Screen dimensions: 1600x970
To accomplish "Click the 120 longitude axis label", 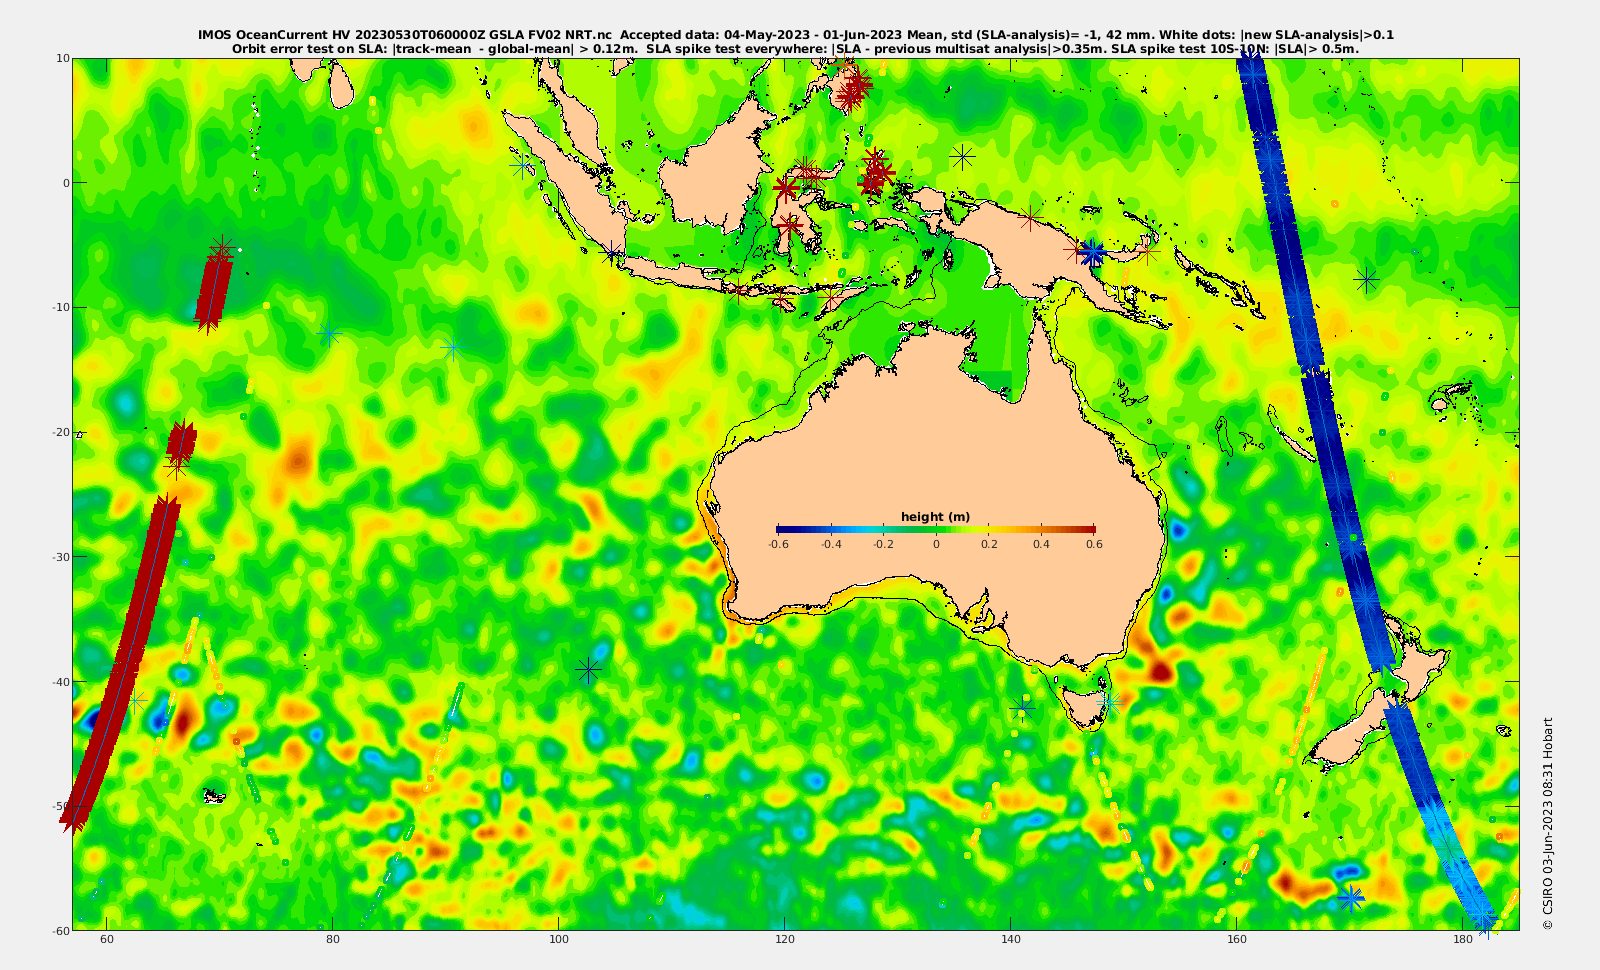I will pyautogui.click(x=785, y=939).
